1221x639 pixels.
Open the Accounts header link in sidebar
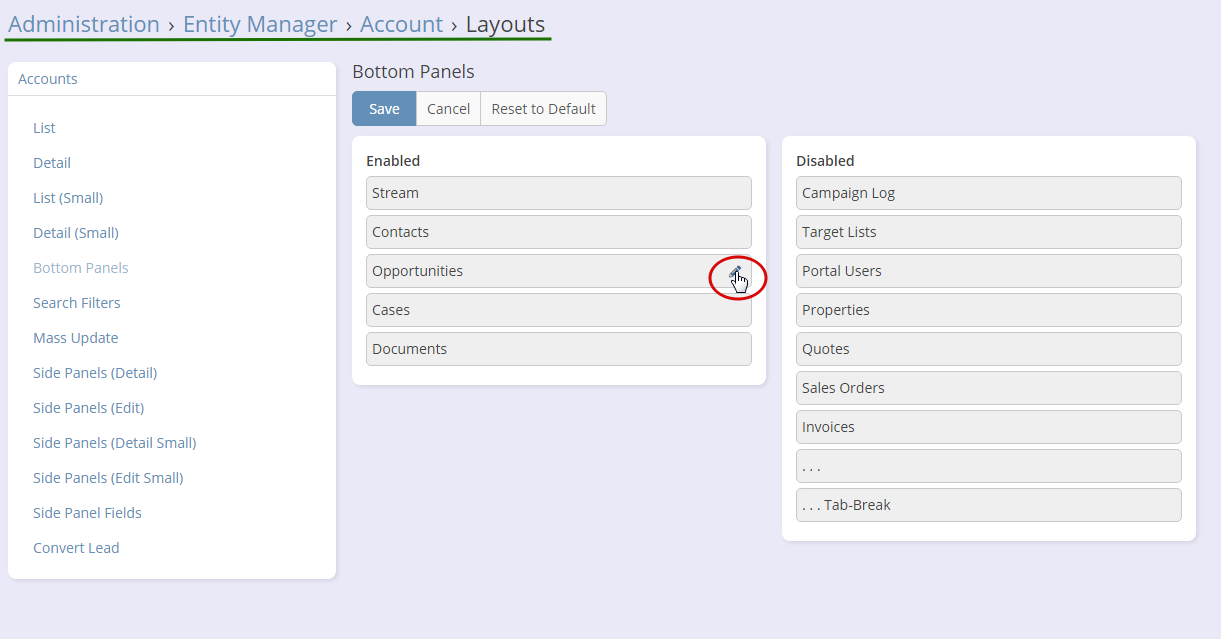click(x=48, y=79)
